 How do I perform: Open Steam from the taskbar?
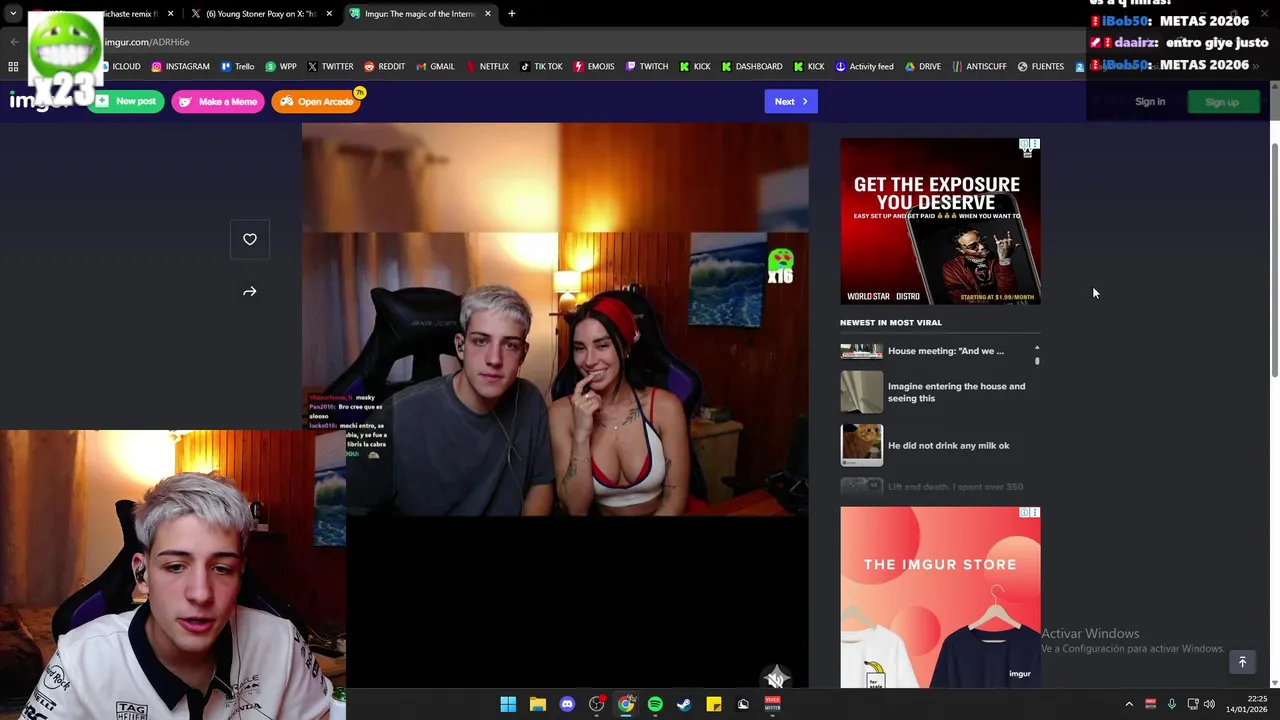point(684,705)
